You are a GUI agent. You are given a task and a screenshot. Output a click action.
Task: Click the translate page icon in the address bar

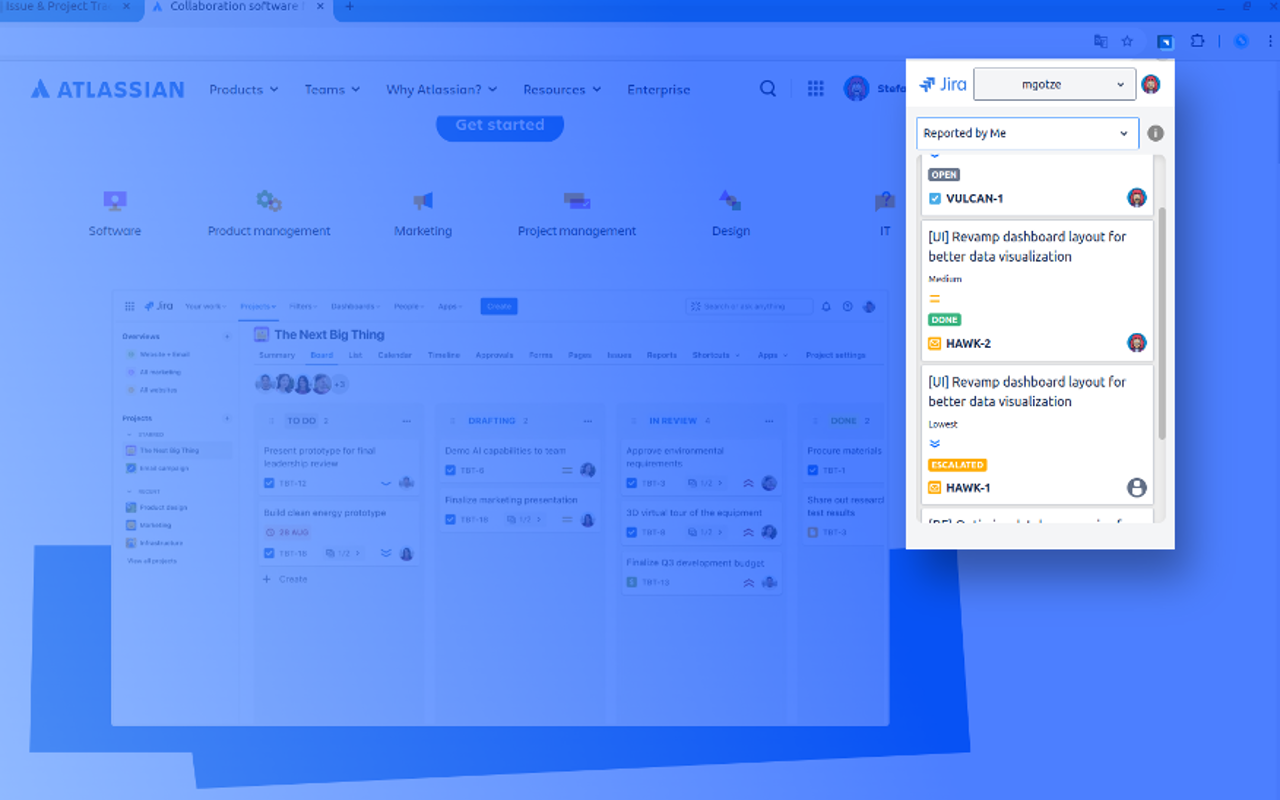[x=1101, y=41]
